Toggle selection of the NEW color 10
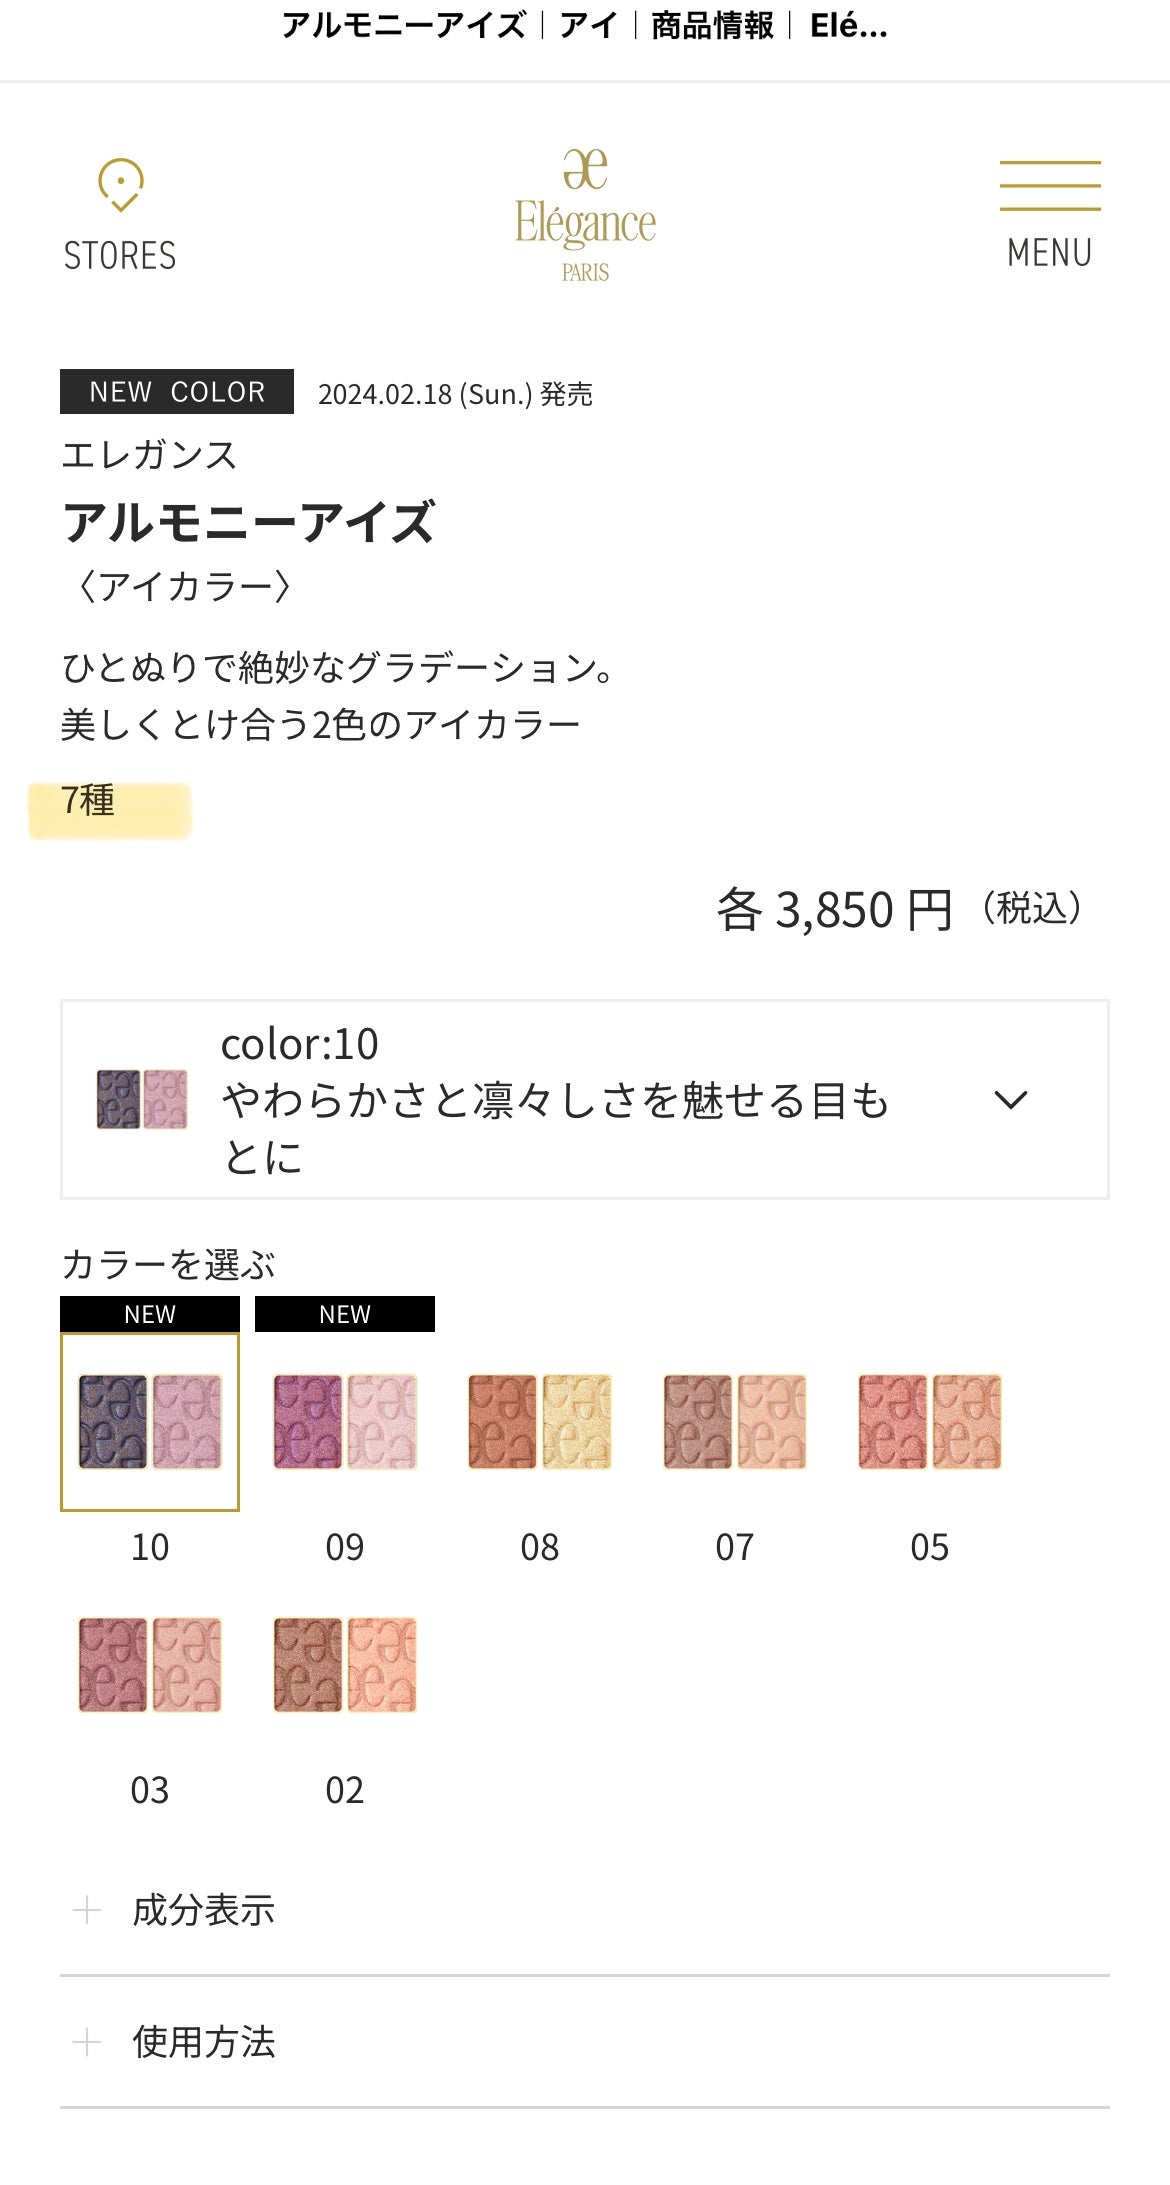This screenshot has height=2185, width=1170. pos(150,1420)
